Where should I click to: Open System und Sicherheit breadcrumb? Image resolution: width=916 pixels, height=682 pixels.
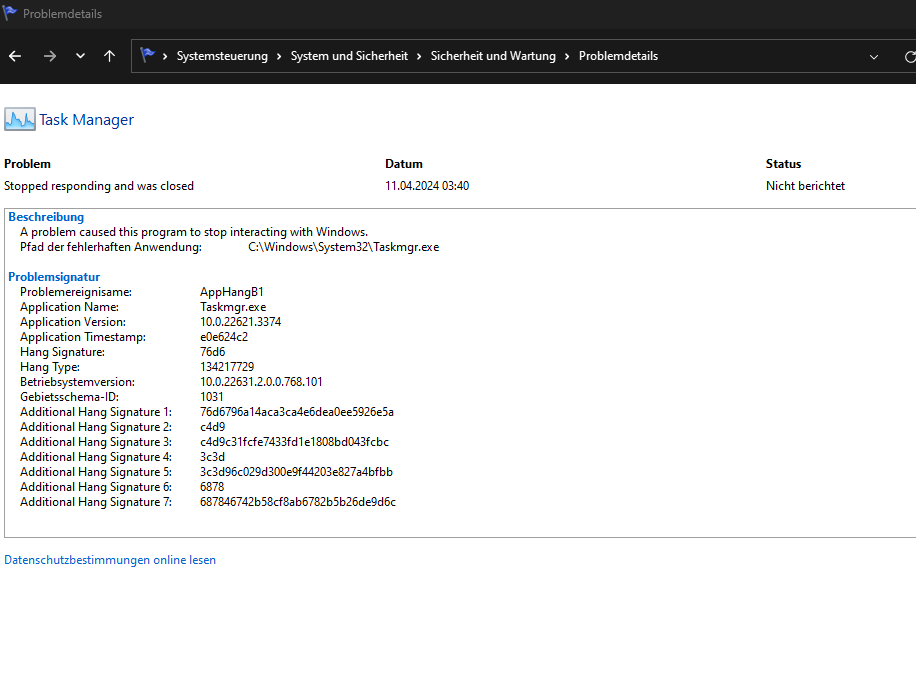pyautogui.click(x=349, y=56)
